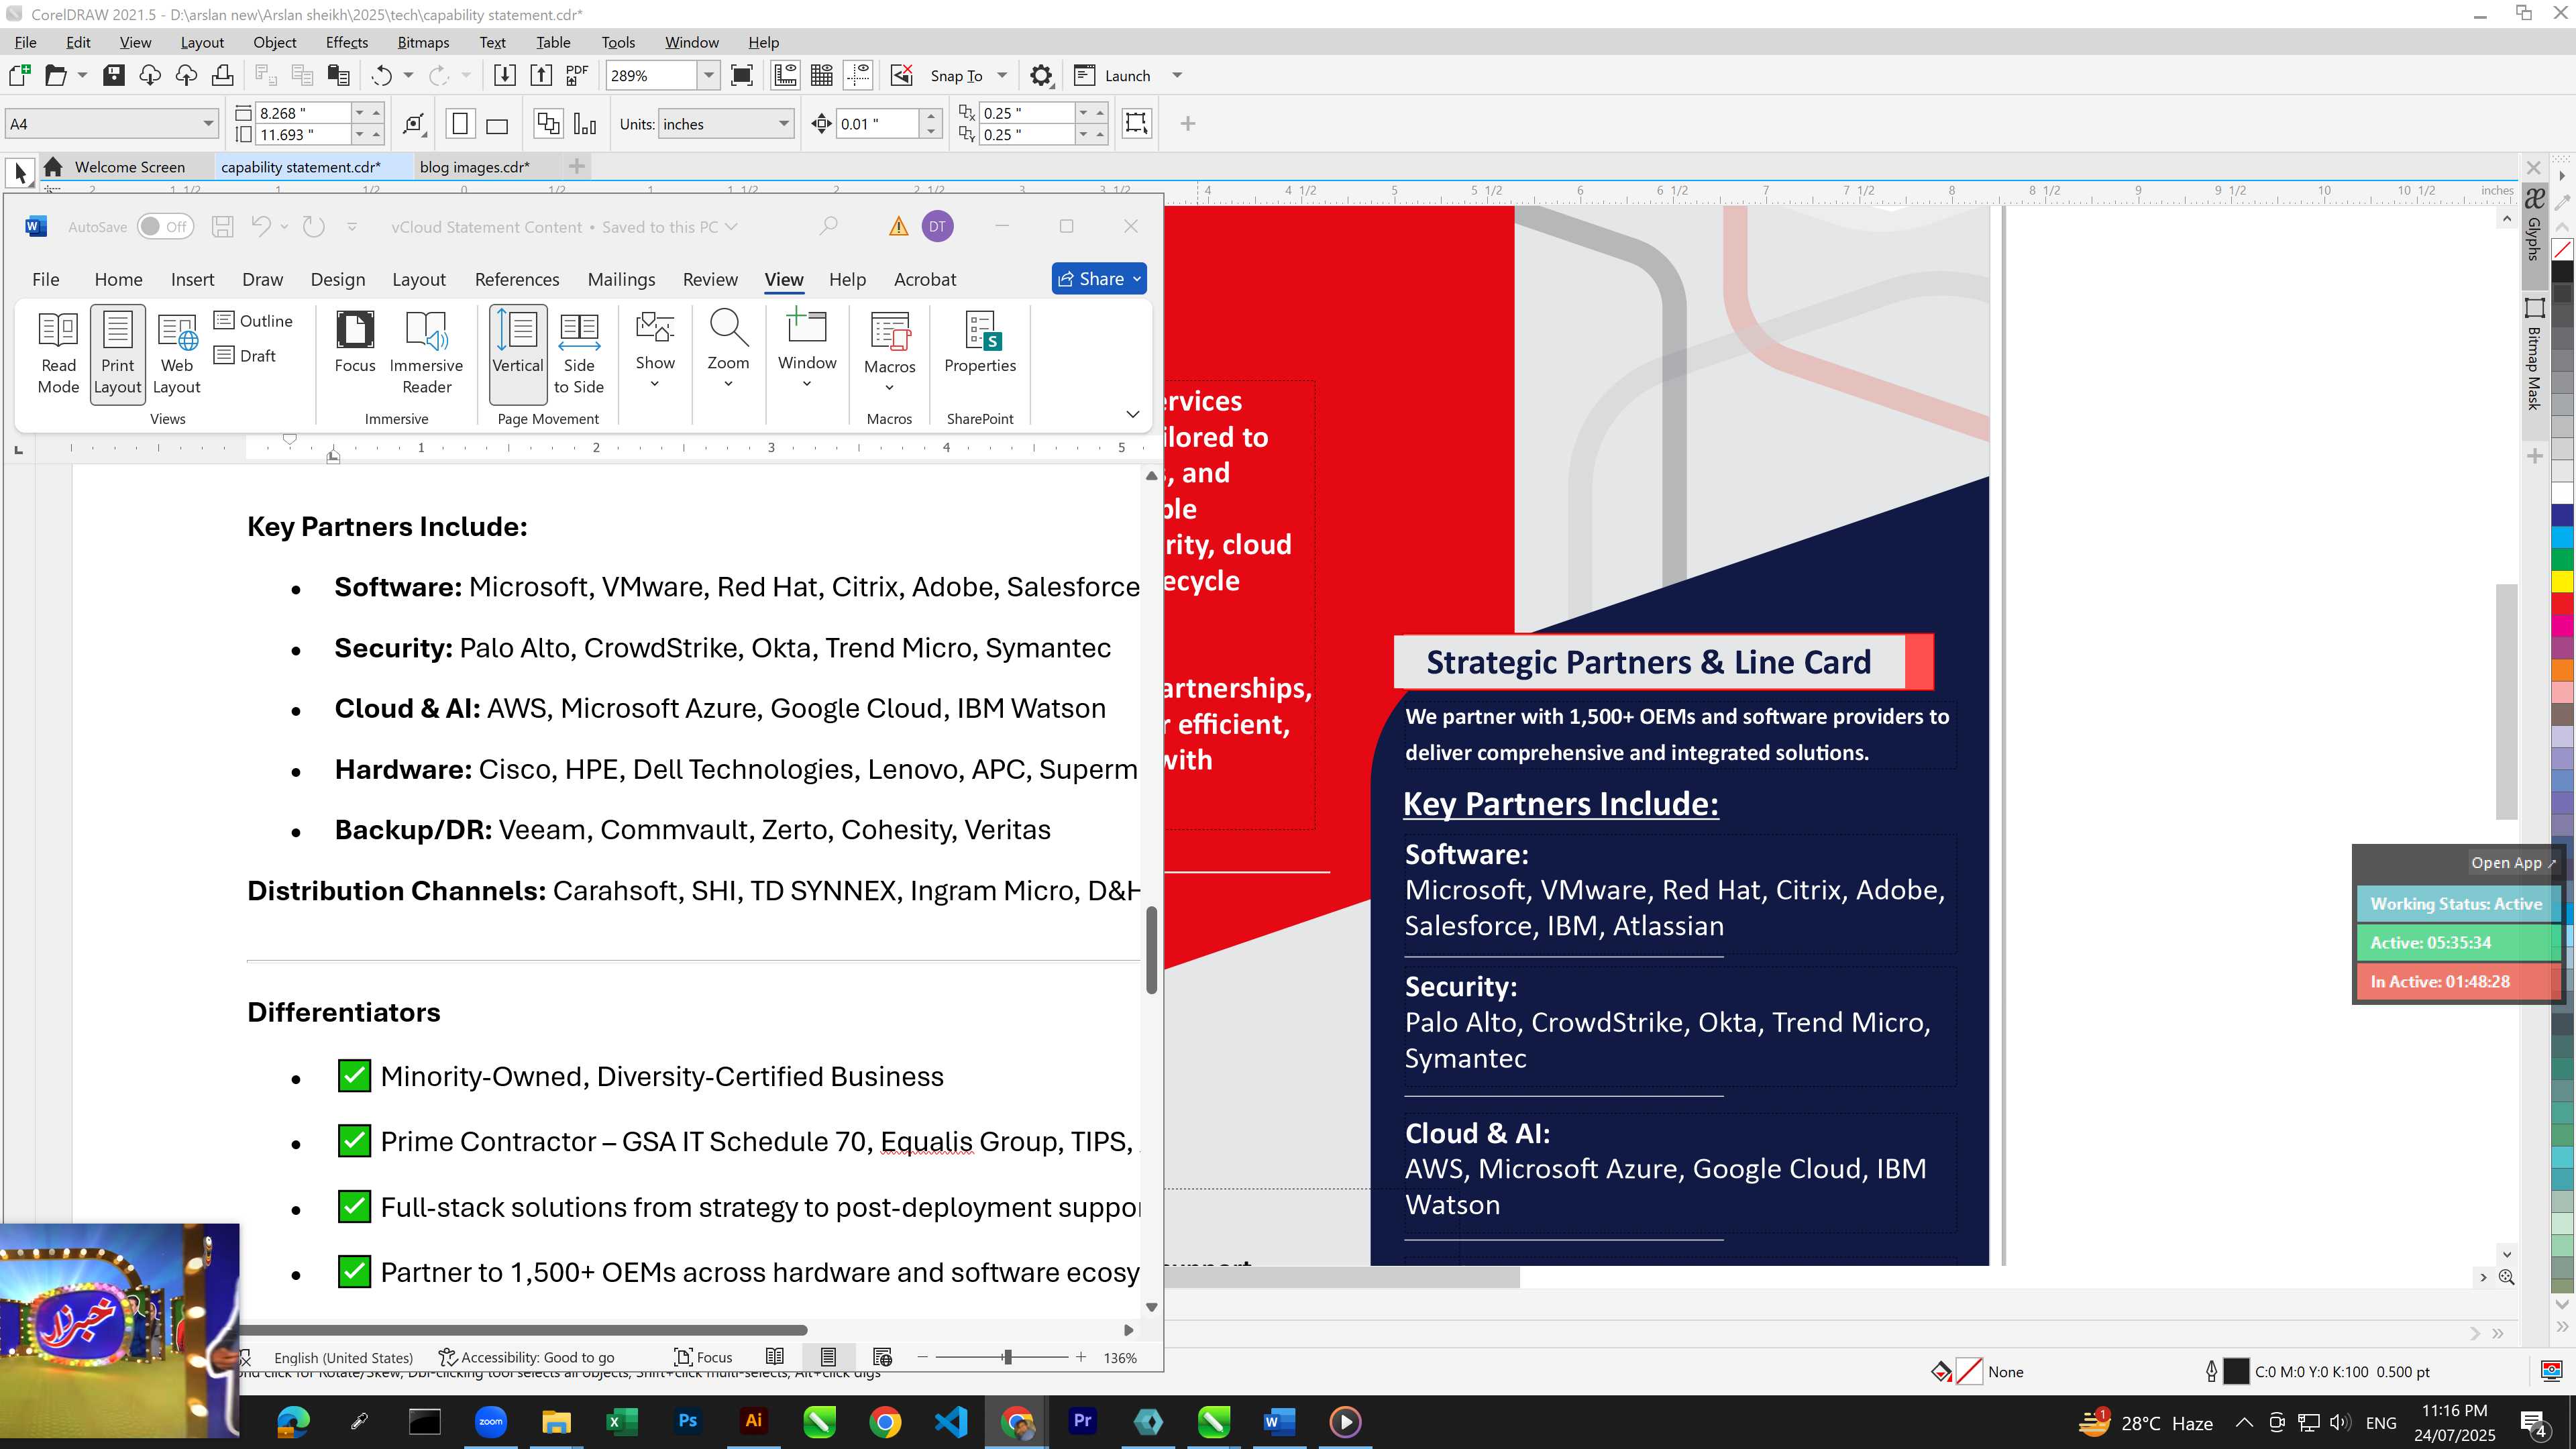Launch Immersive Reader in Word

426,354
